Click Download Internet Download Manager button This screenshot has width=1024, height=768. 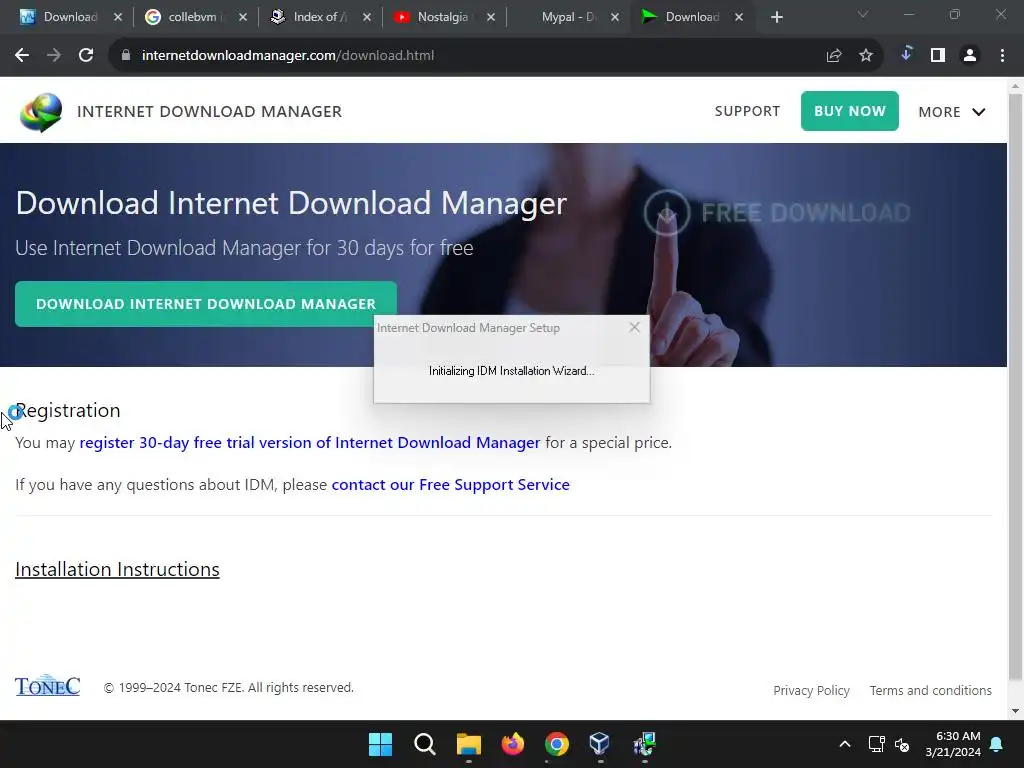[x=206, y=304]
